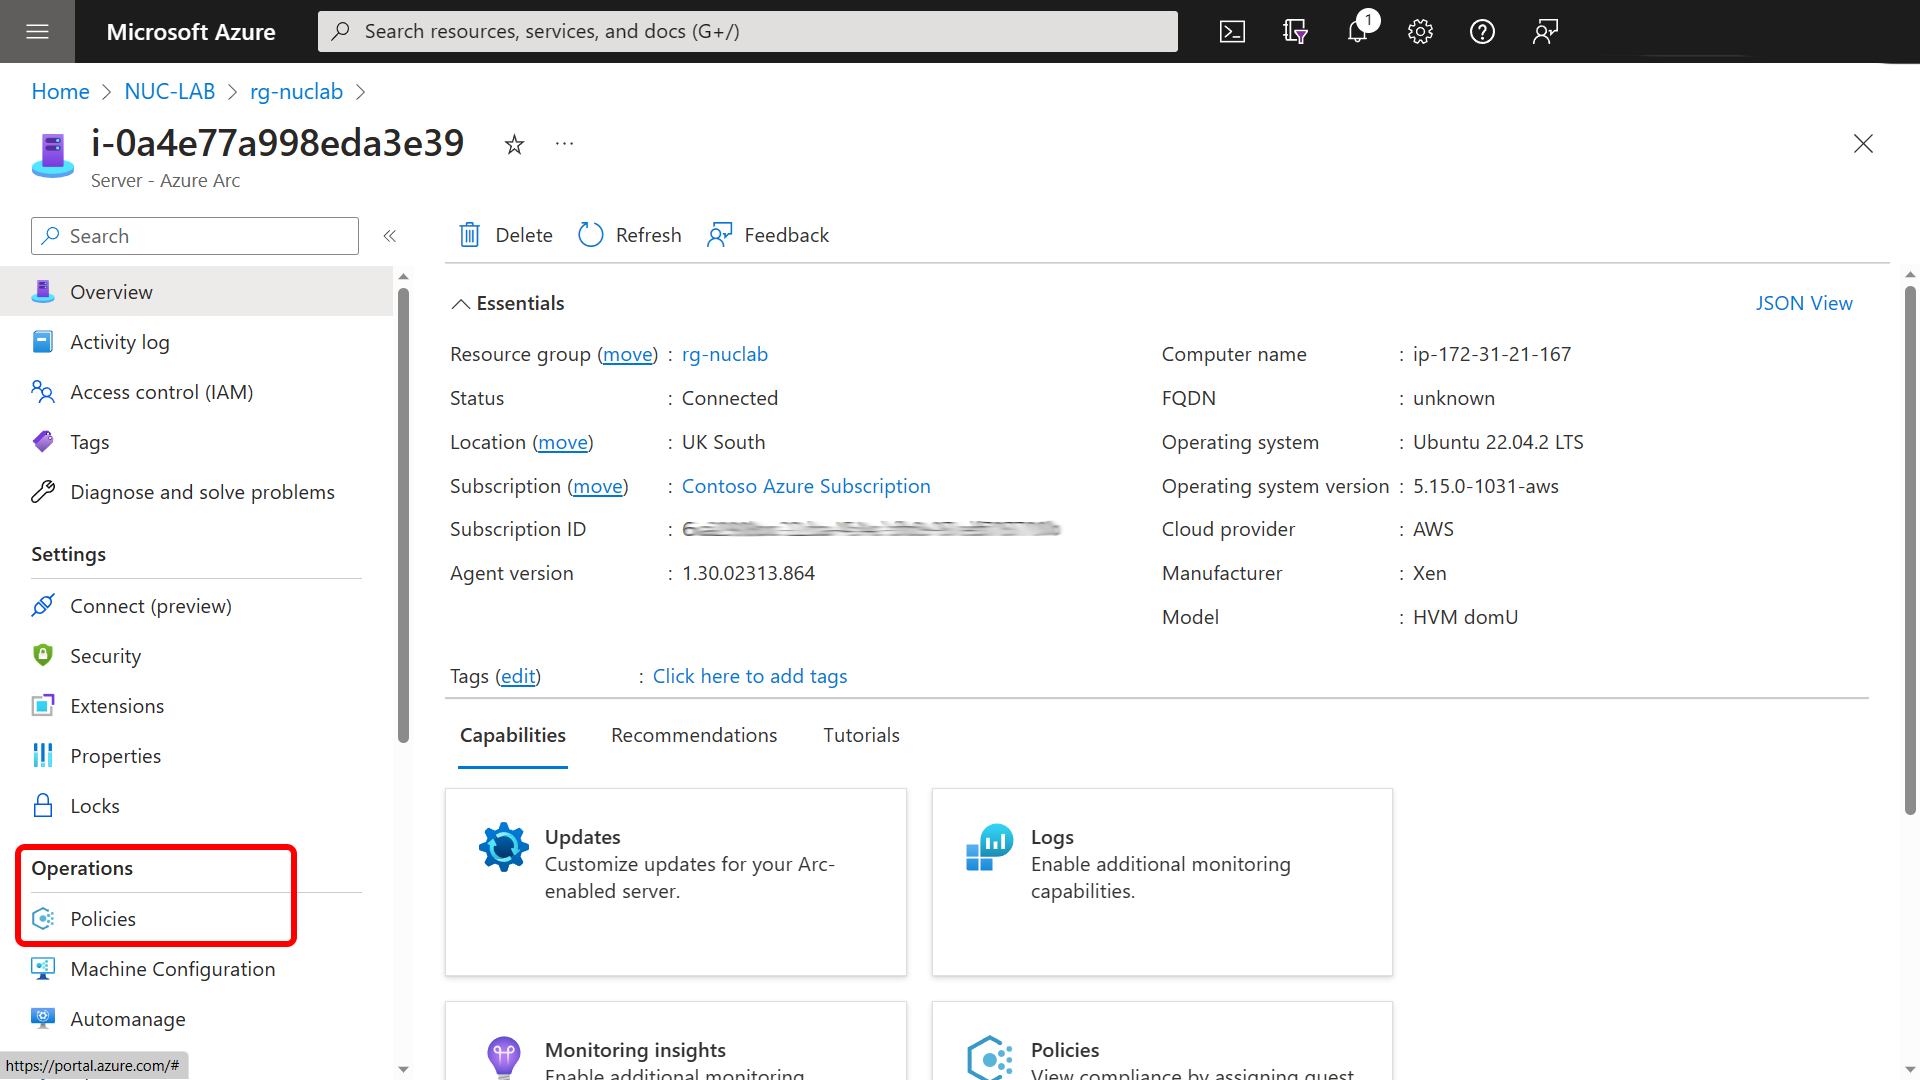Collapse the Essentials section
This screenshot has width=1920, height=1080.
click(461, 303)
